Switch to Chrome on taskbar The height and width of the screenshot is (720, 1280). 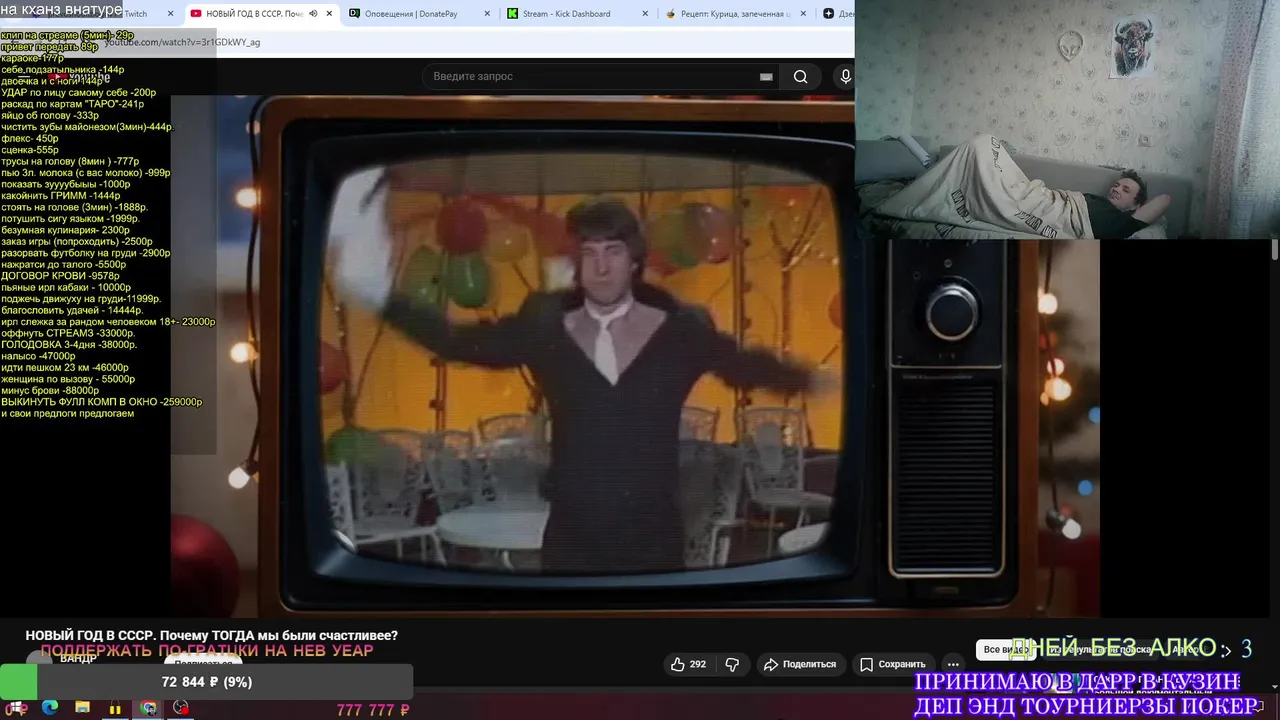149,708
